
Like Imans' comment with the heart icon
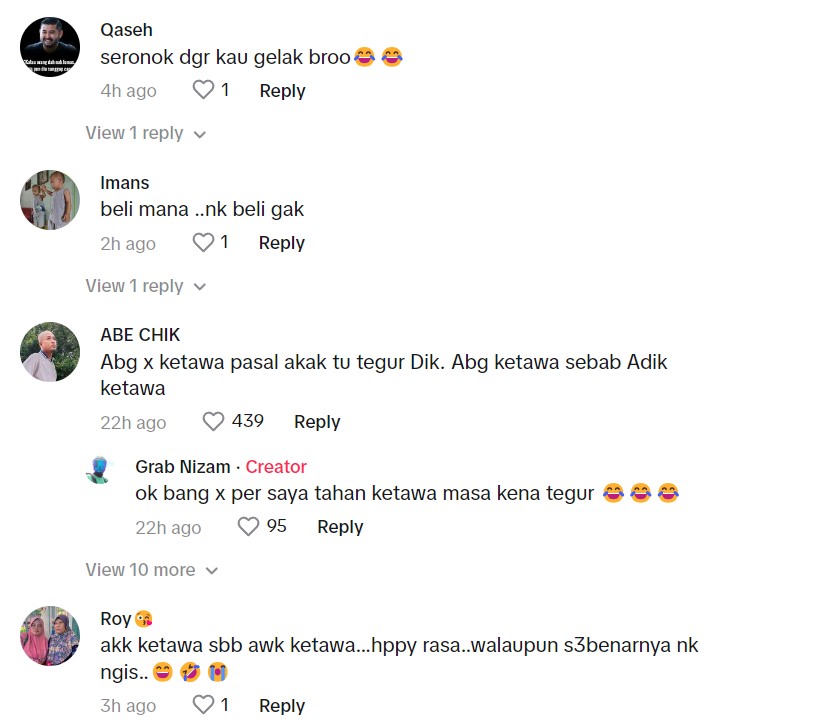pyautogui.click(x=203, y=242)
